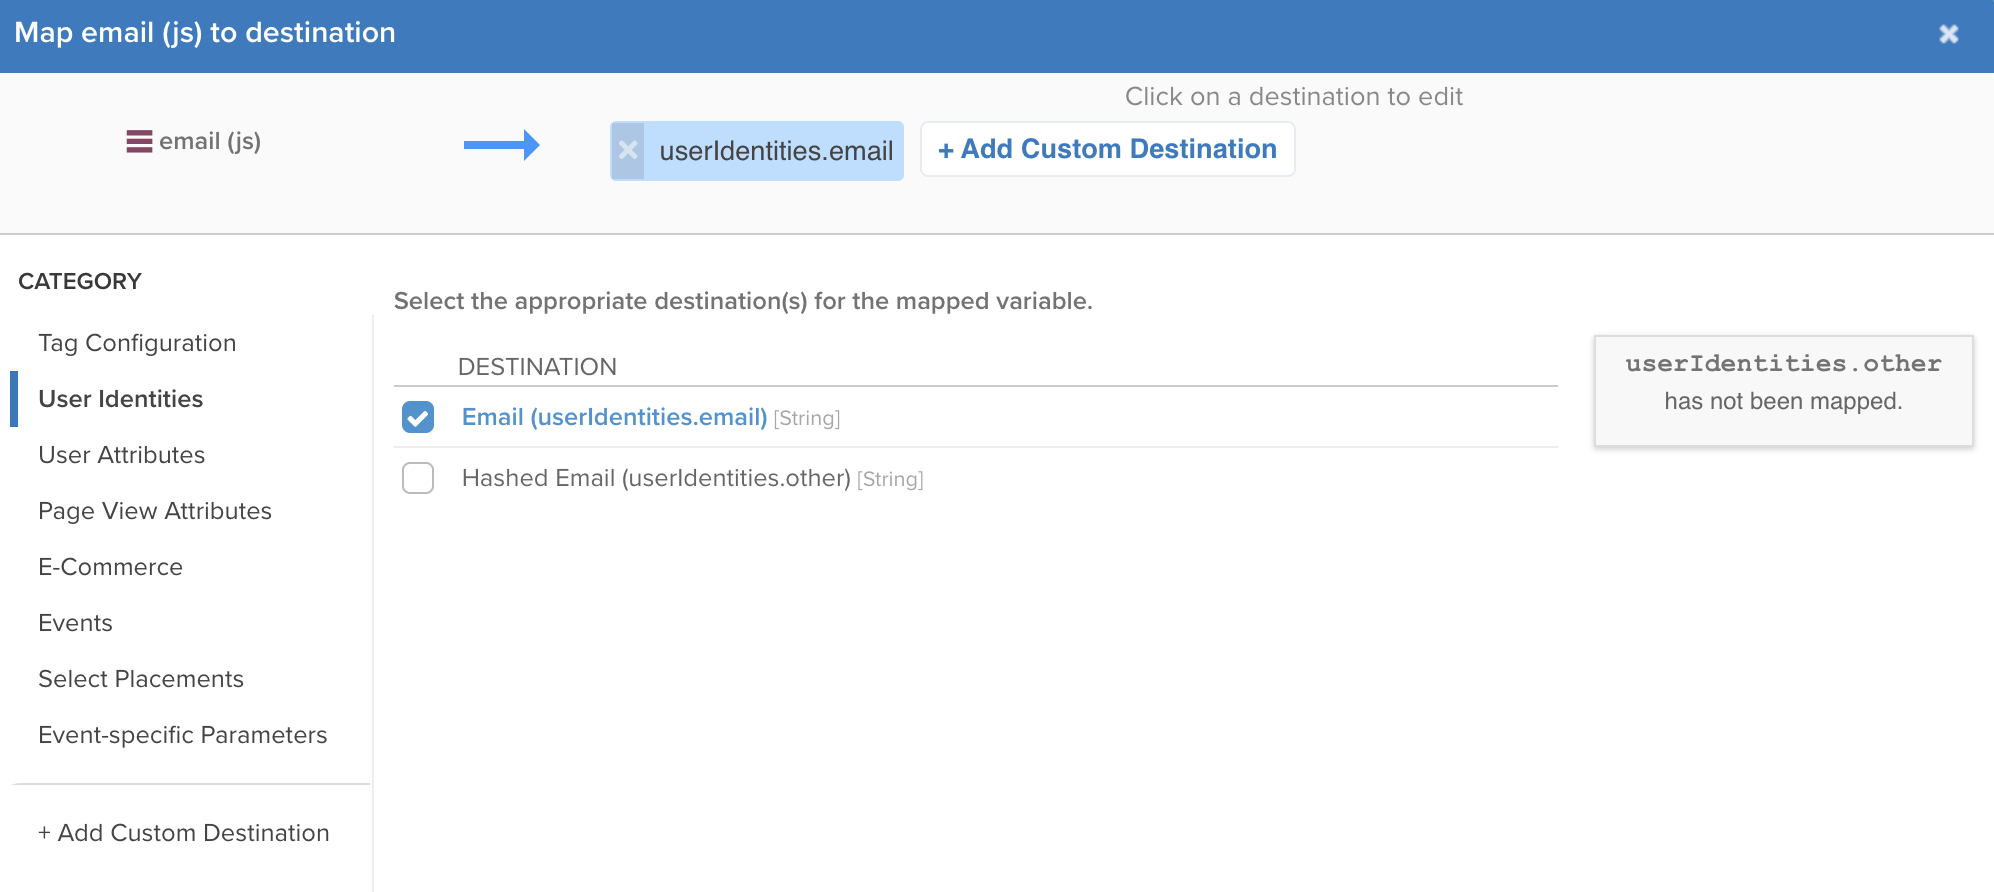
Task: Open the Select Placements category
Action: click(141, 678)
